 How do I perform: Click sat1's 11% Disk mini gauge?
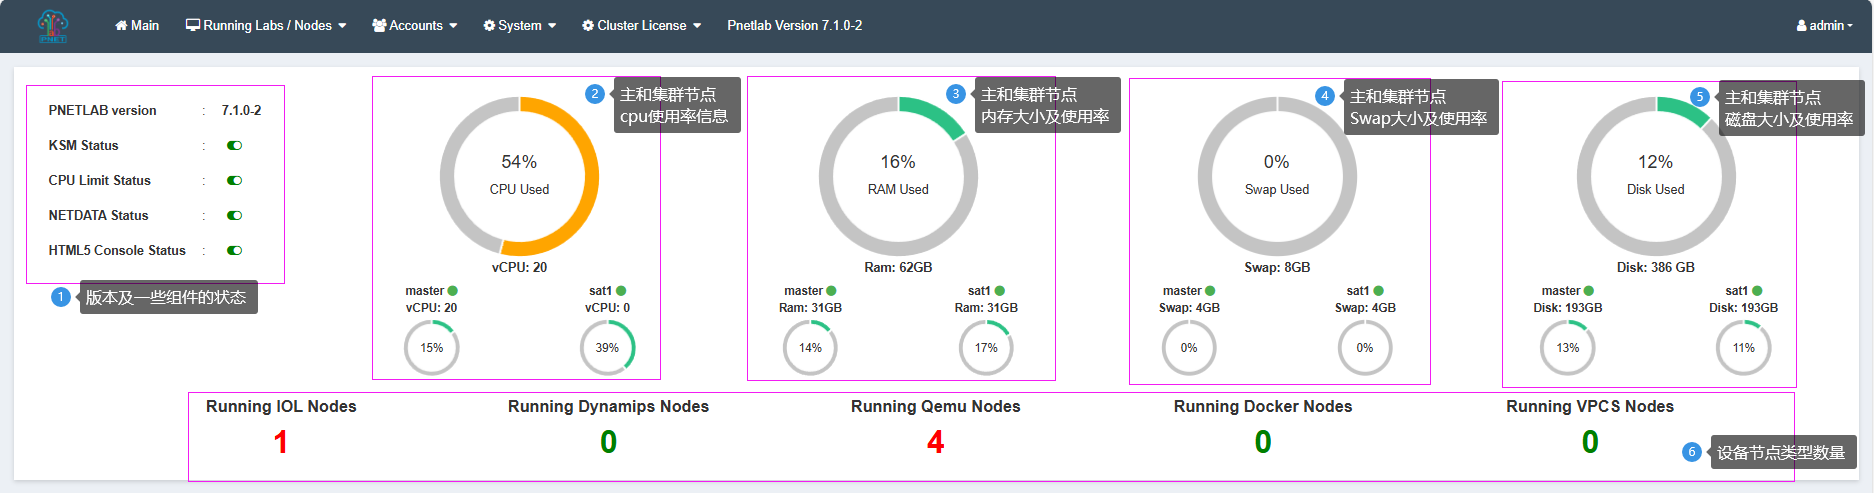point(1744,348)
